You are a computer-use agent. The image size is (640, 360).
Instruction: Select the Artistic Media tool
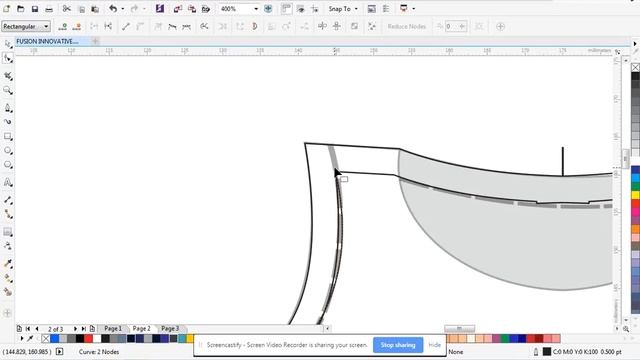click(8, 122)
